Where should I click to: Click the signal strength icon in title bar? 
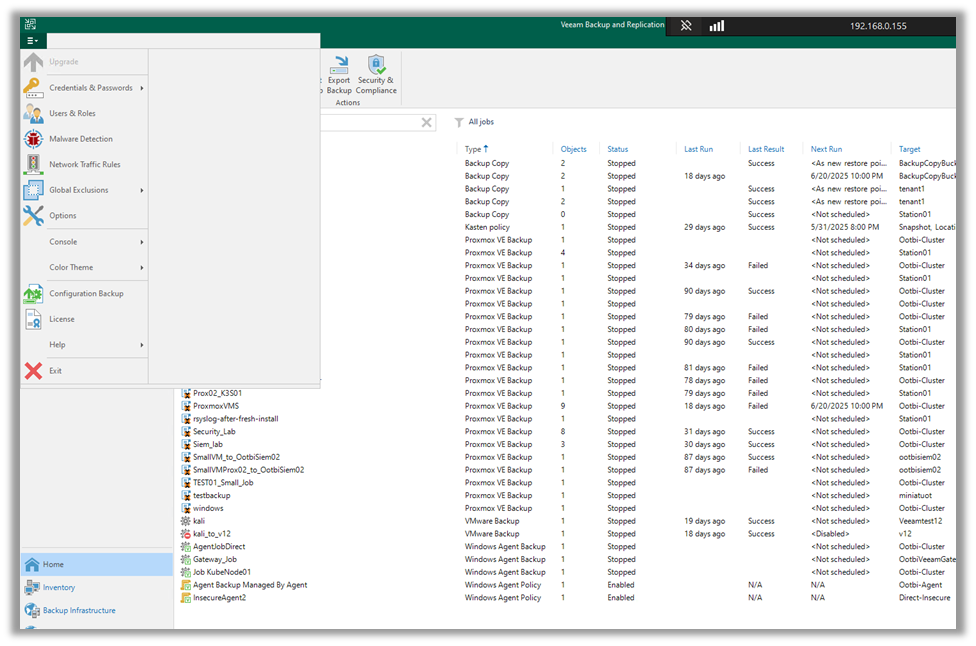716,25
